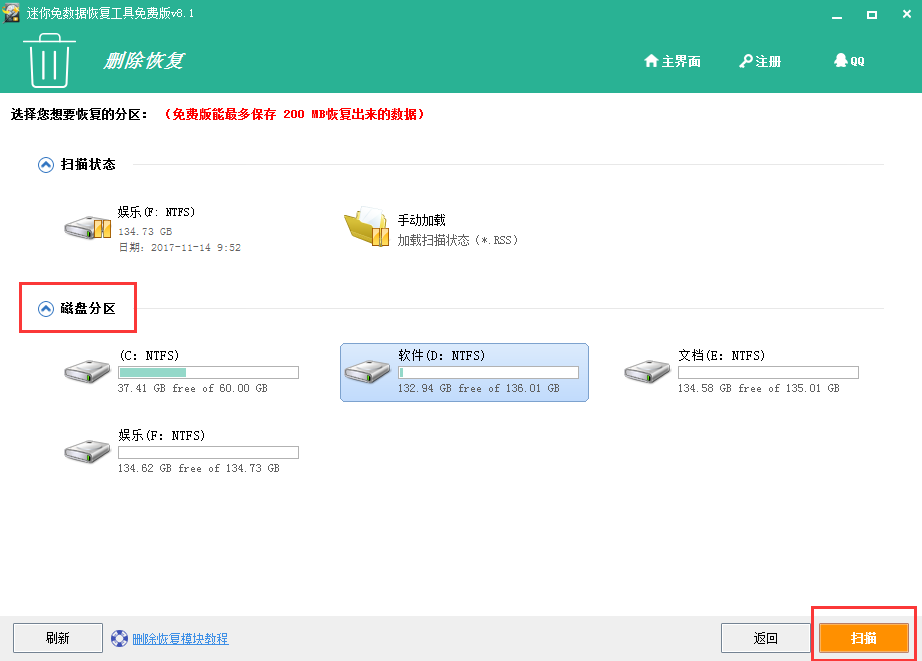Click 132.94 GB free of 136.01 GB
922x661 pixels.
479,388
